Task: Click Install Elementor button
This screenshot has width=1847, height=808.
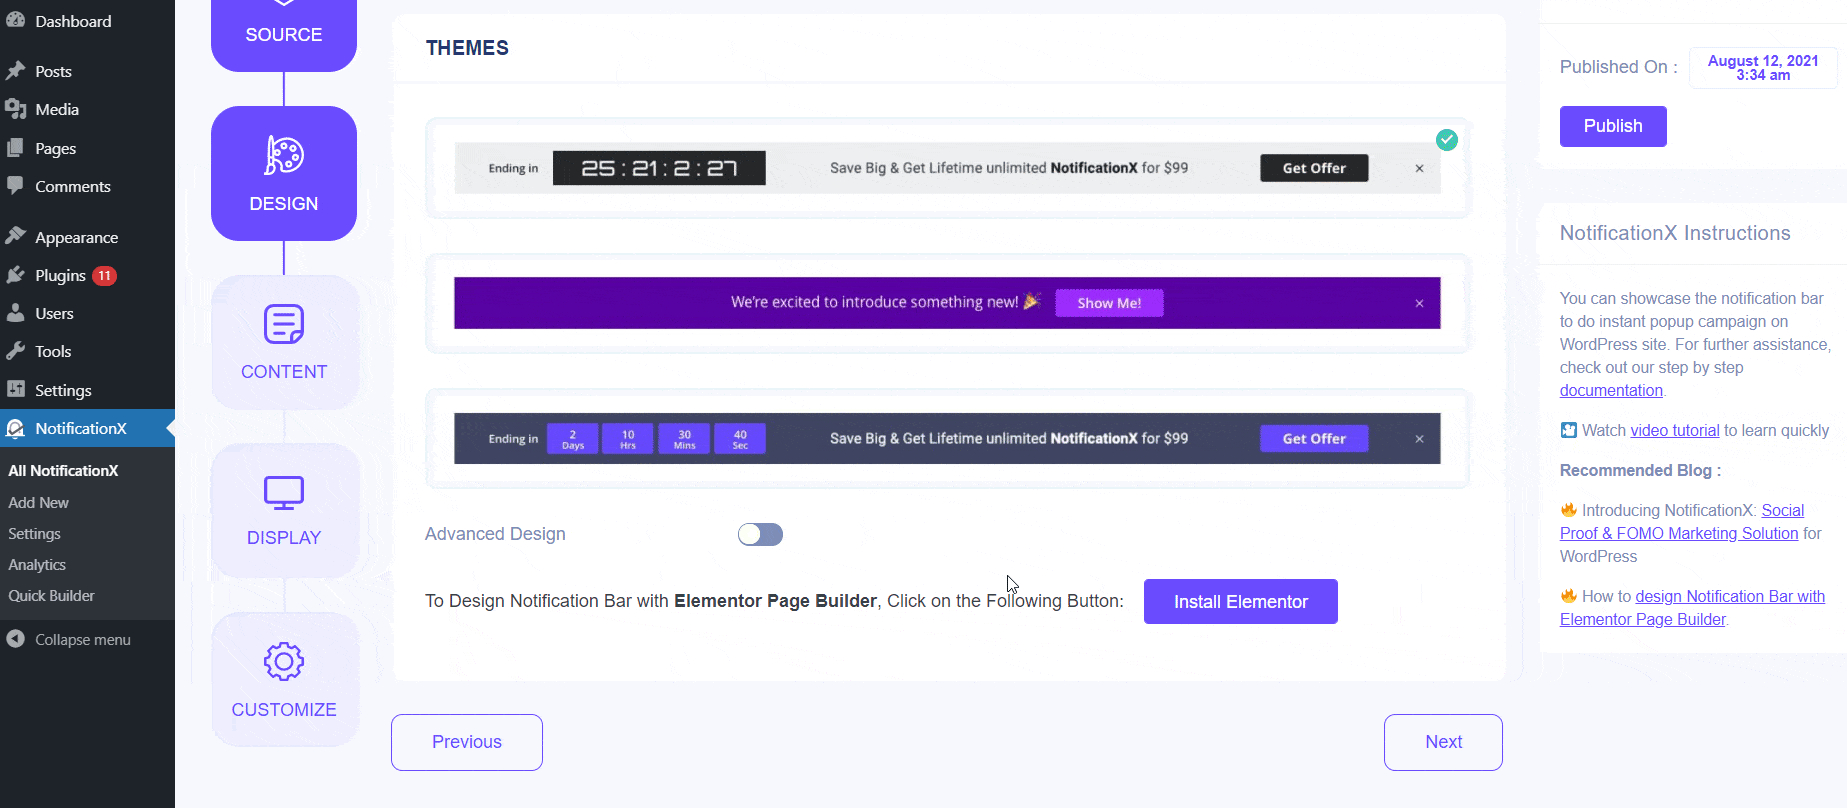Action: (x=1240, y=601)
